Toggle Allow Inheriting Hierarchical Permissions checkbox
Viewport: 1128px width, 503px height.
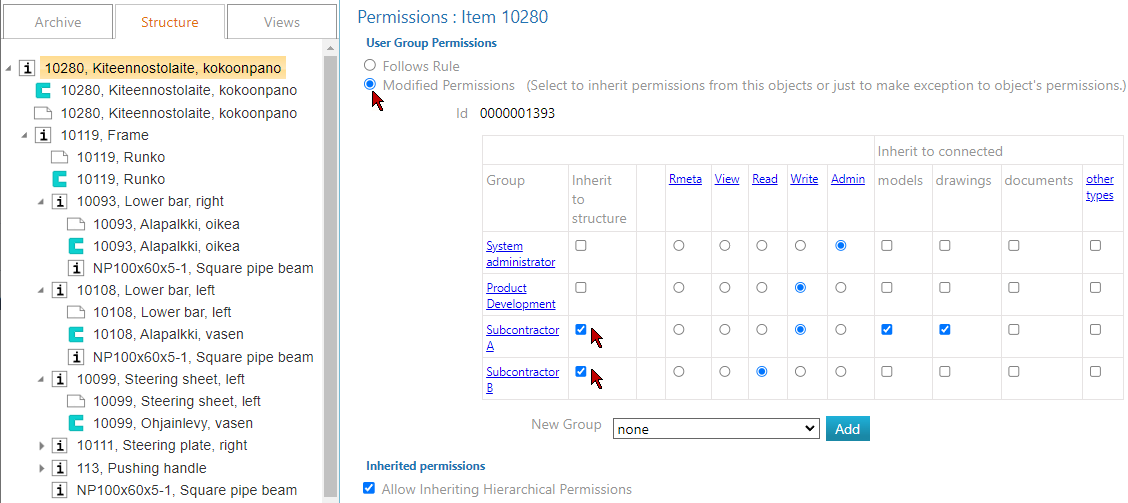click(x=370, y=489)
